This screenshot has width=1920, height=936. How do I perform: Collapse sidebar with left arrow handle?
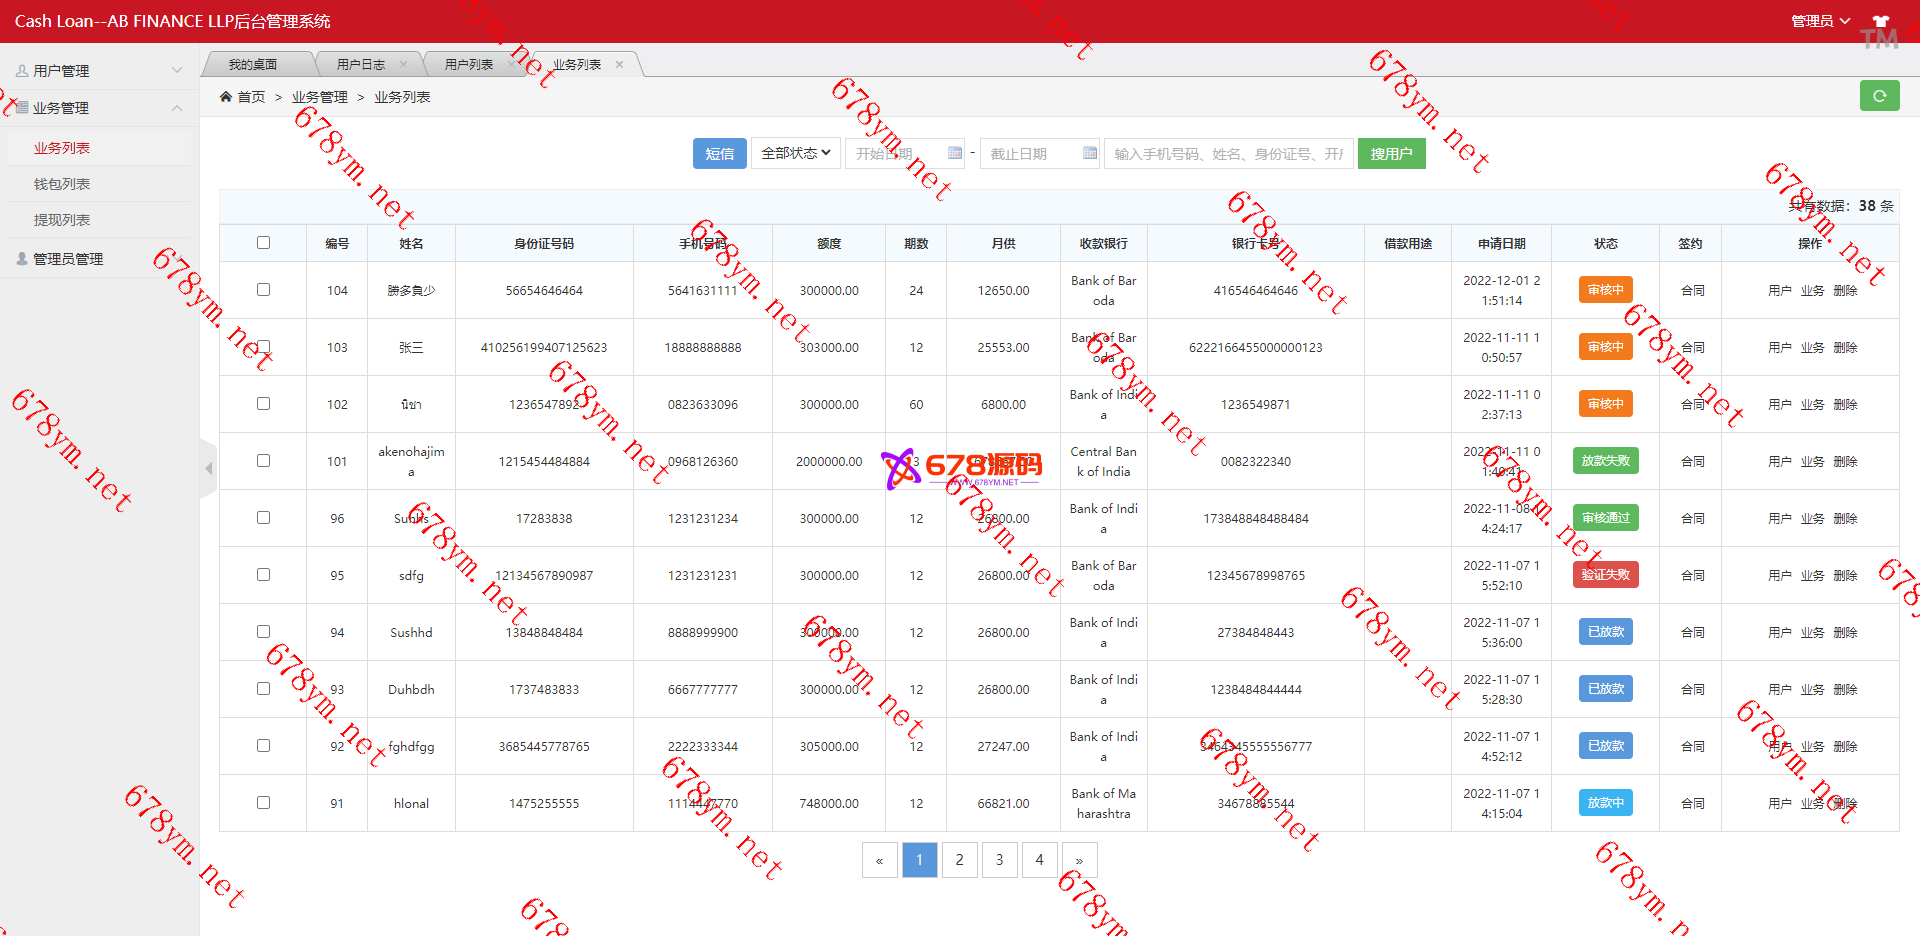[x=208, y=468]
